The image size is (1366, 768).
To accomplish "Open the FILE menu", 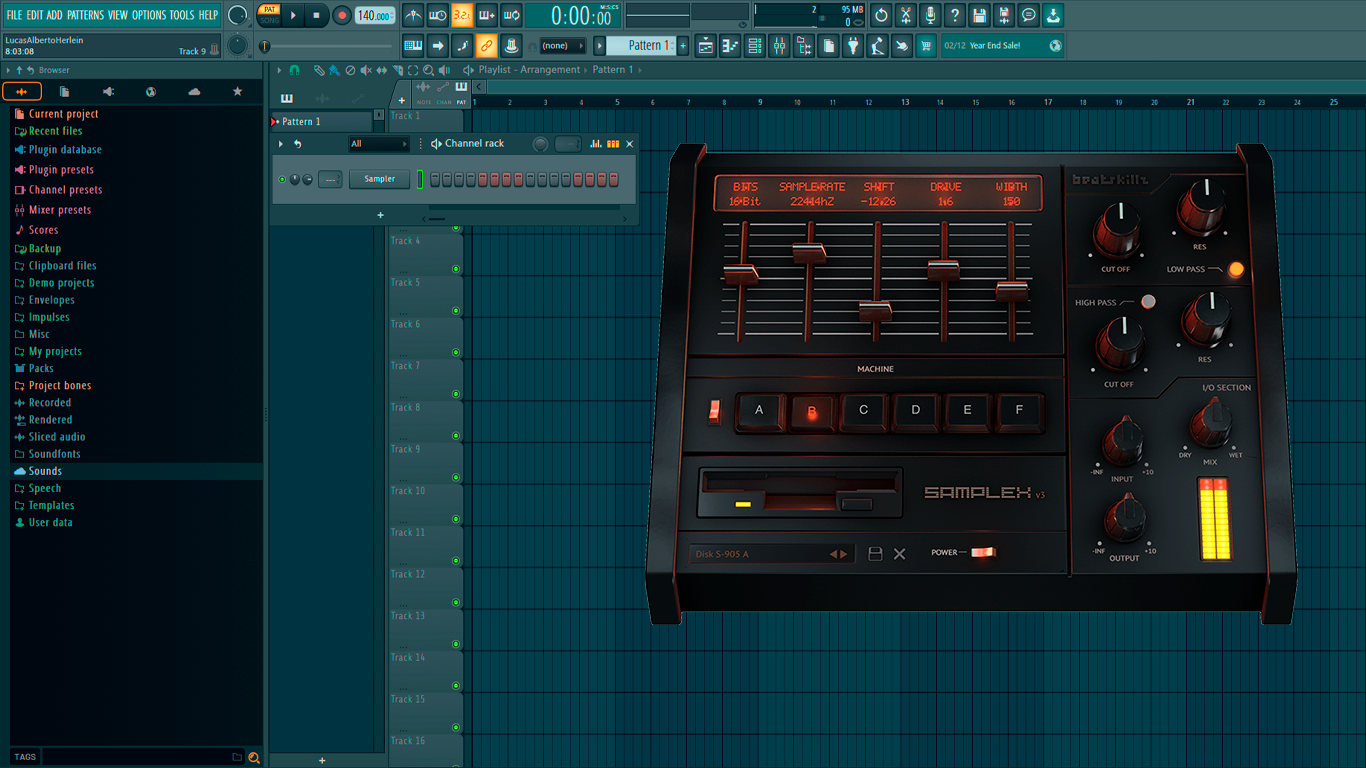I will (14, 15).
